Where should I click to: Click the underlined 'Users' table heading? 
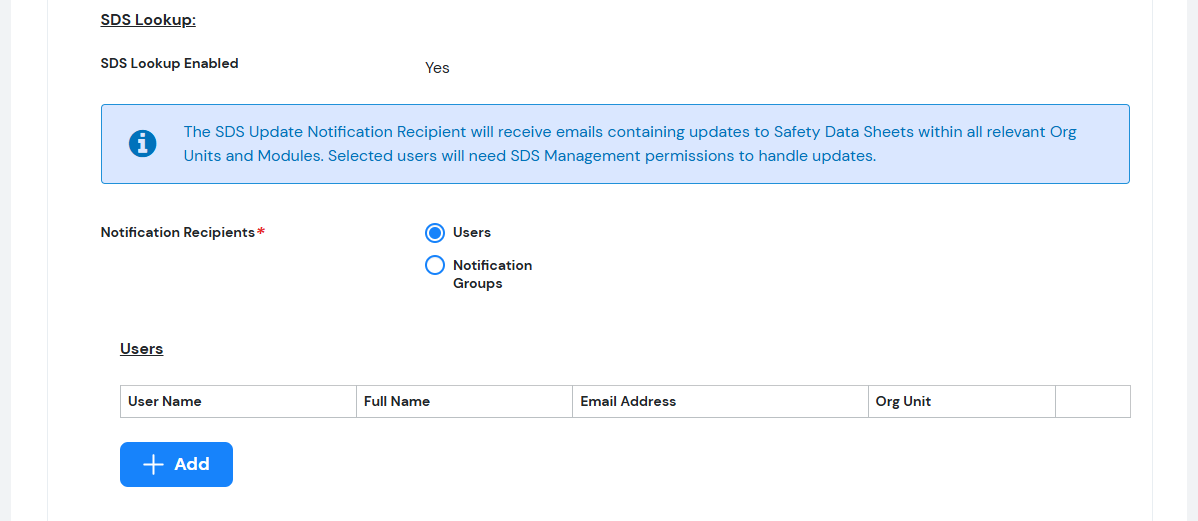pyautogui.click(x=141, y=349)
